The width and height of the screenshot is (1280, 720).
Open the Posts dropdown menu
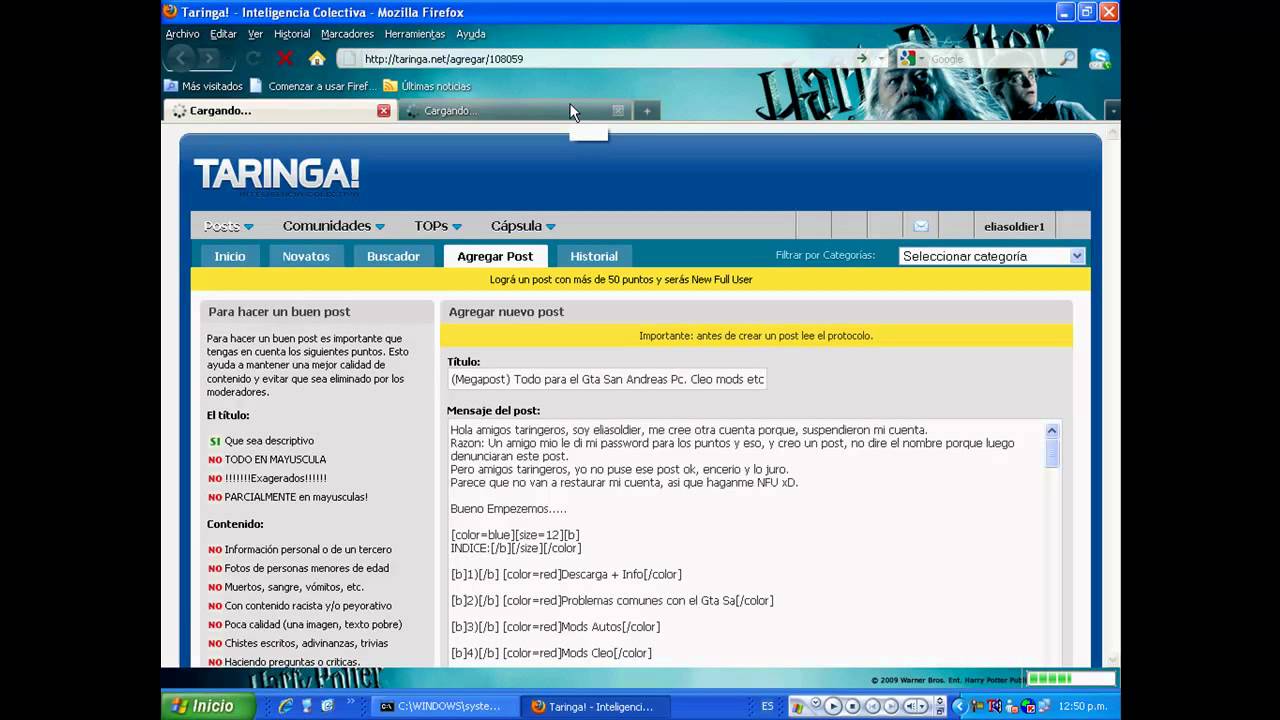(x=229, y=226)
